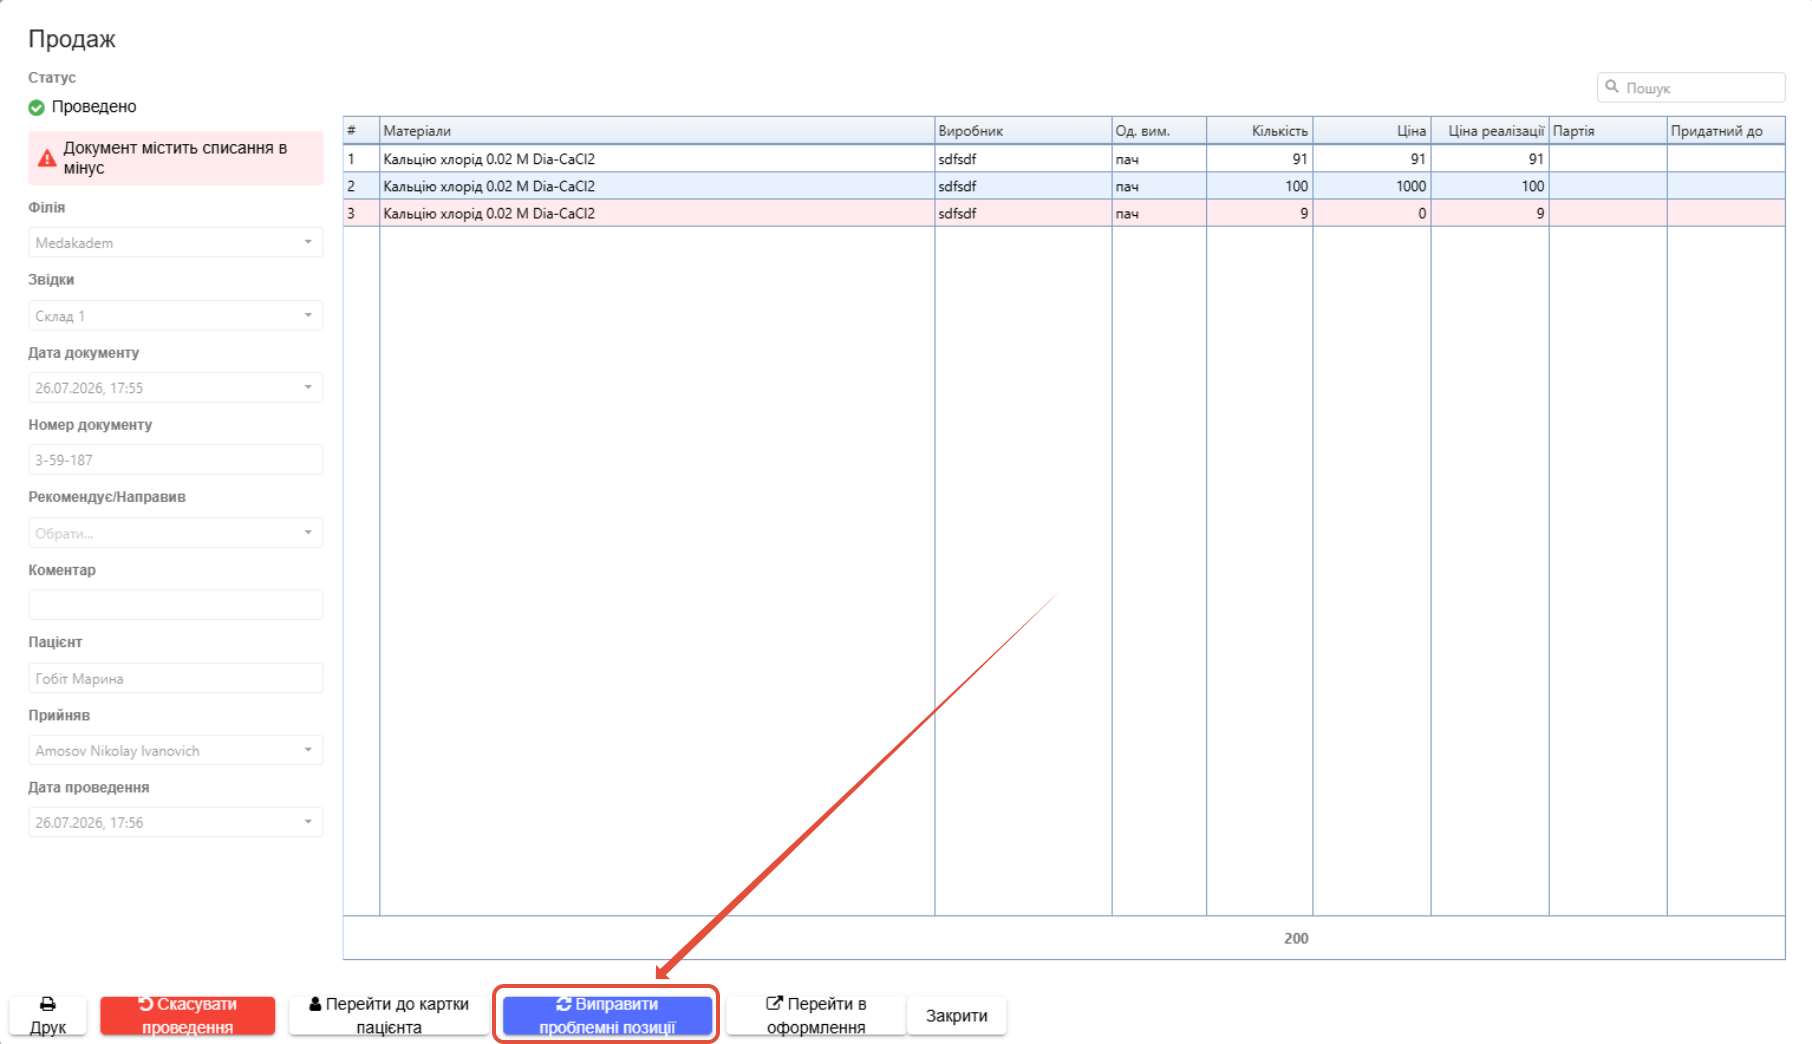Click the Пацієнт field with Гобіт Марина

coord(176,678)
